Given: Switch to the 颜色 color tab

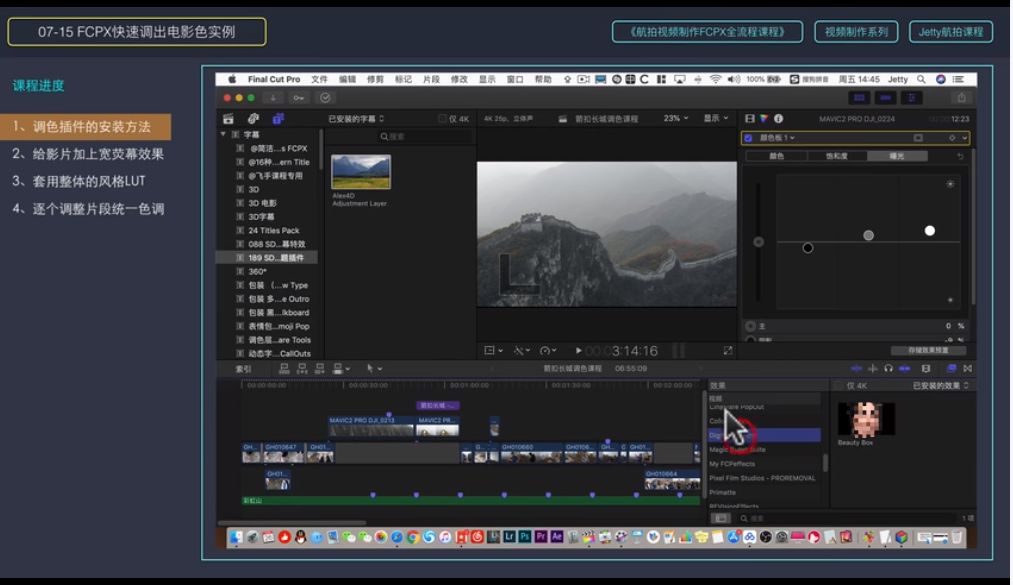Looking at the screenshot, I should [x=776, y=156].
